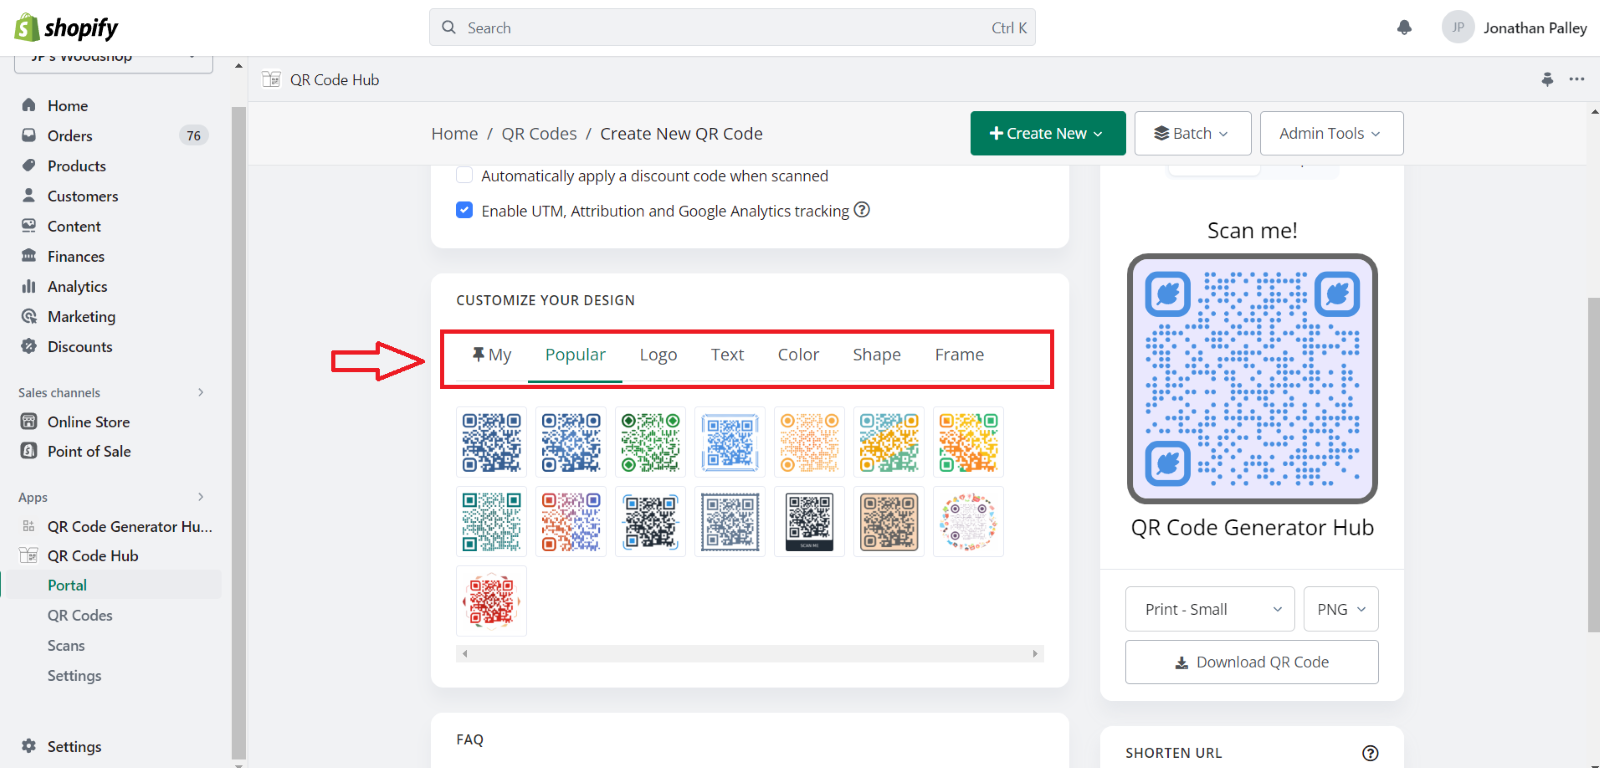The image size is (1600, 768).
Task: Open Jonathan Palley account avatar
Action: [1458, 28]
